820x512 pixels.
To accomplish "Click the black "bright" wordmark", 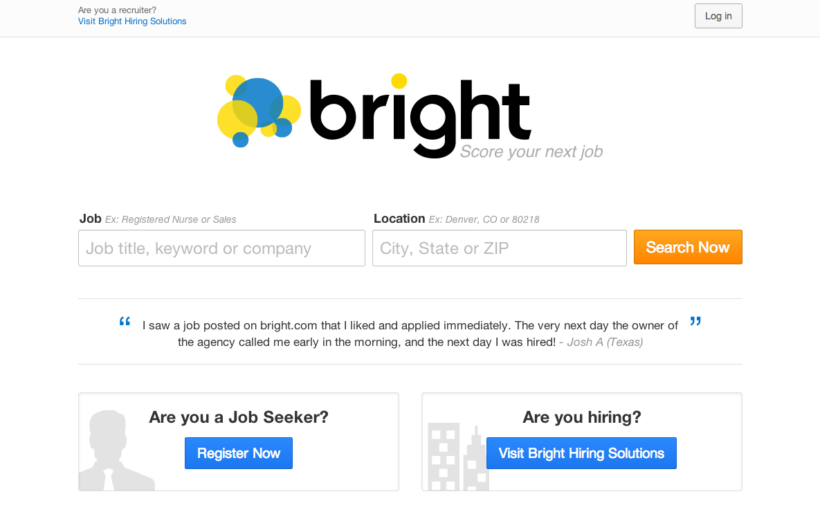I will (x=420, y=115).
